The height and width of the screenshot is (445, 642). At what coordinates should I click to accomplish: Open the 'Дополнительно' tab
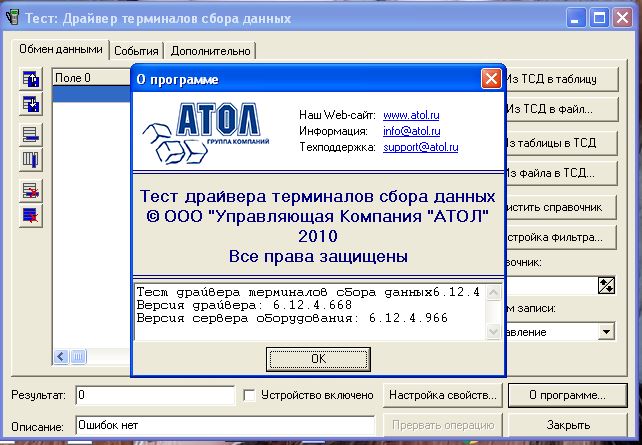[x=210, y=50]
